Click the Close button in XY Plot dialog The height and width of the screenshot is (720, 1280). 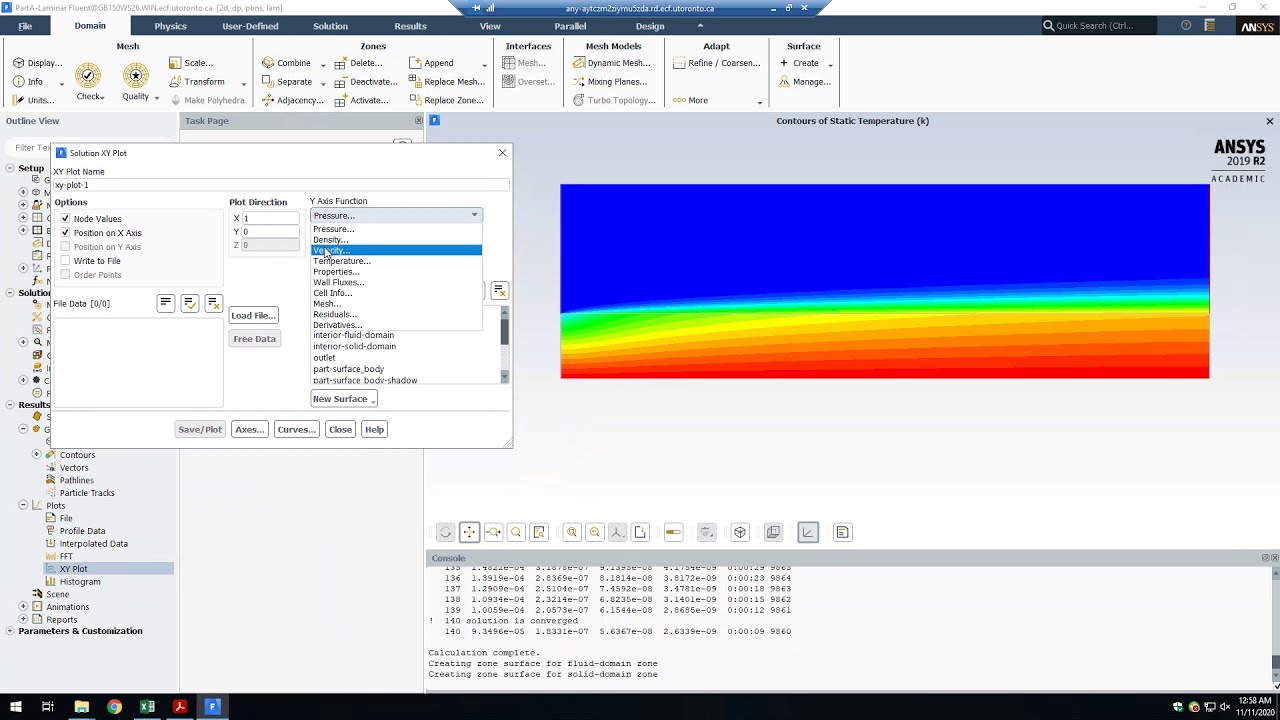340,429
